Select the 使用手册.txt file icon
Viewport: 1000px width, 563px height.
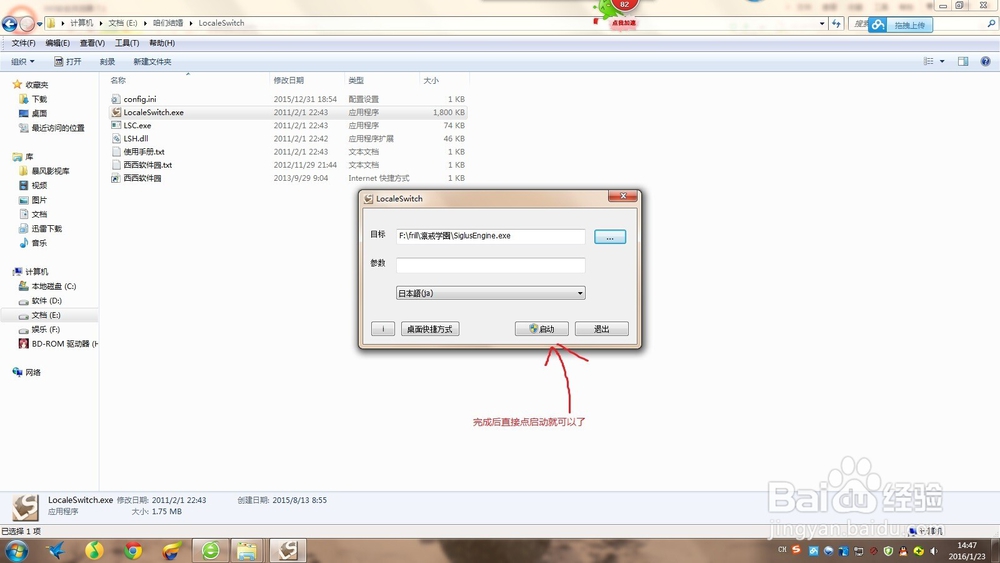116,152
